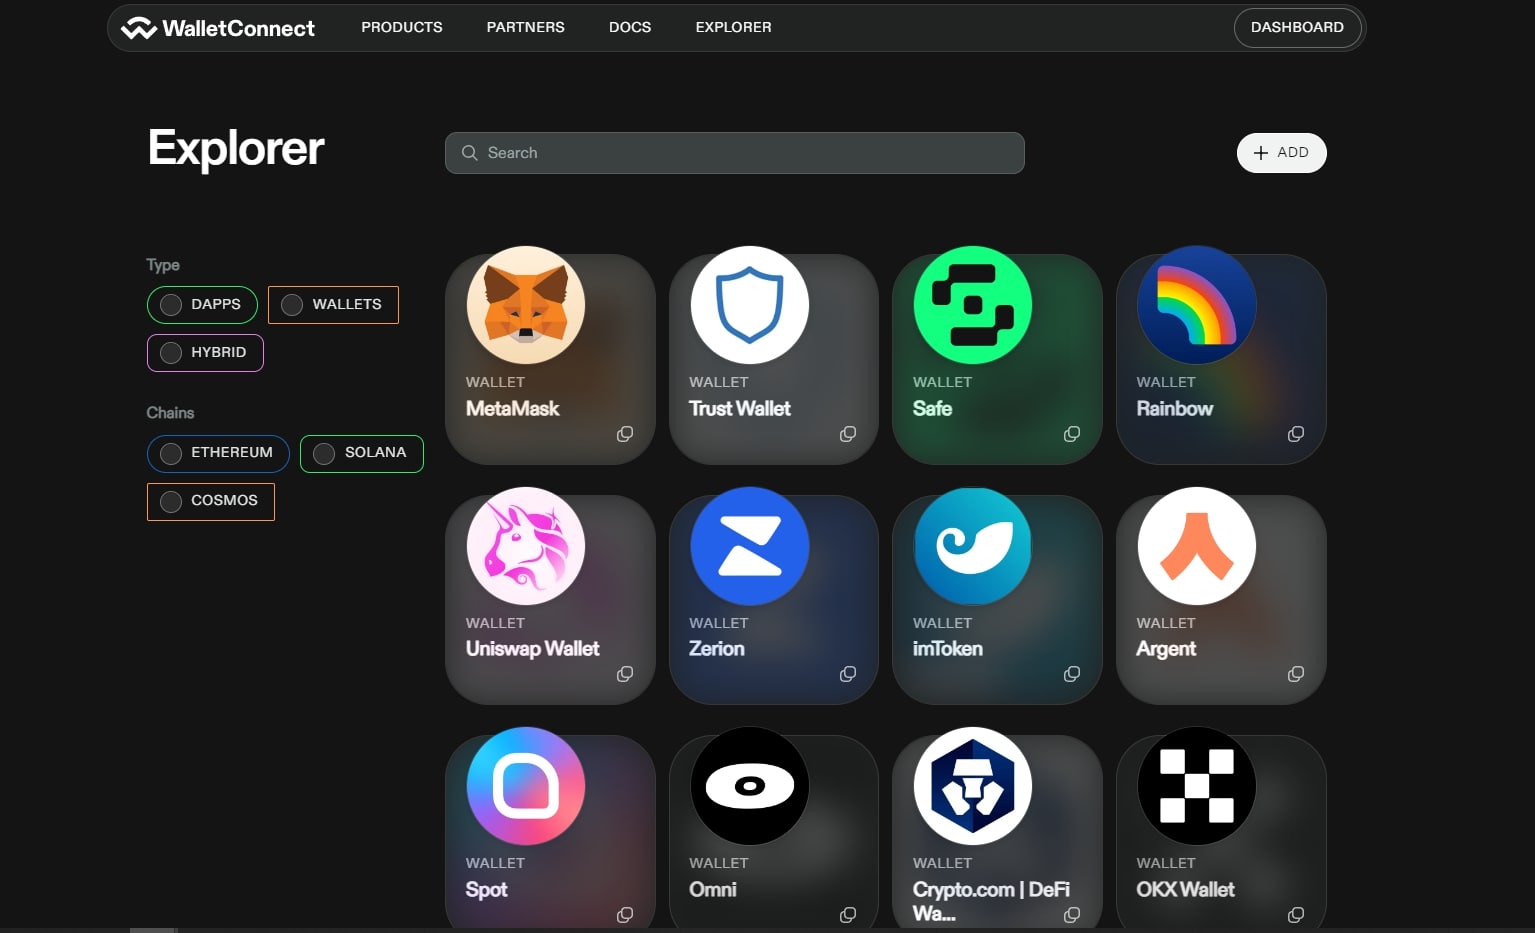The width and height of the screenshot is (1535, 933).
Task: Copy link on the Spot card
Action: [625, 915]
